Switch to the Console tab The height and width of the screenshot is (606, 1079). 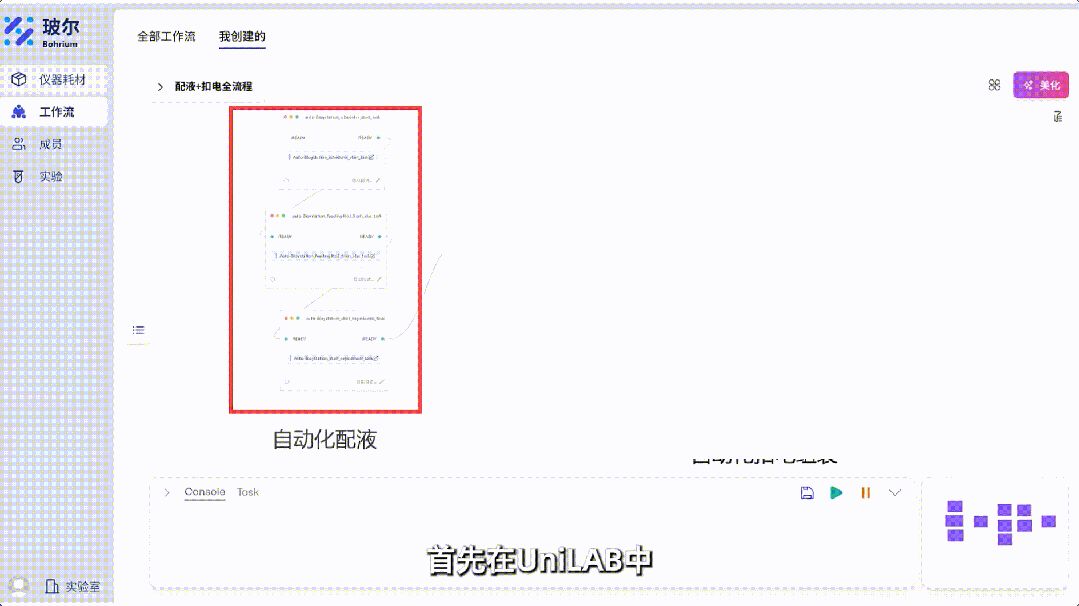coord(204,492)
